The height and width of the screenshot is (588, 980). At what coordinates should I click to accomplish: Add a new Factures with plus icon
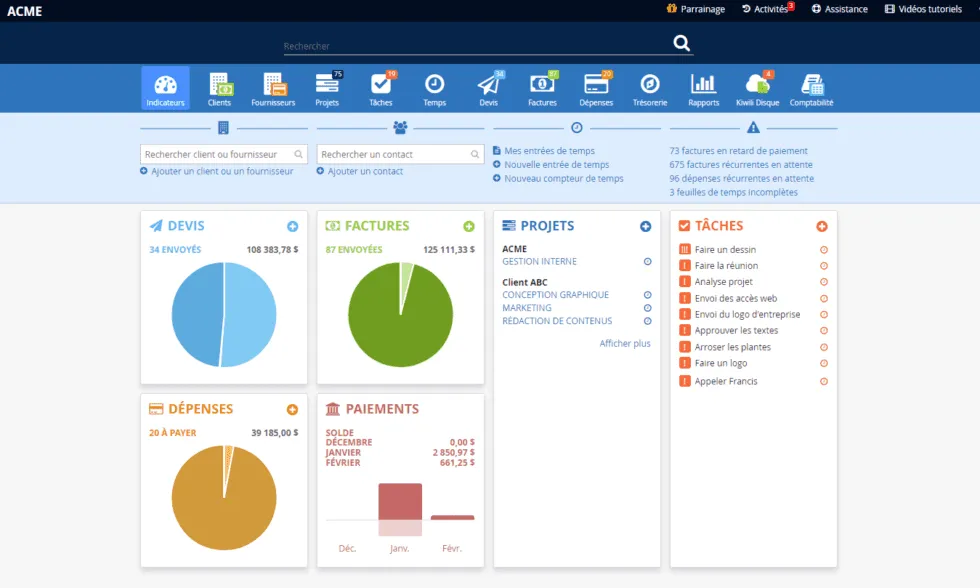[x=469, y=227]
